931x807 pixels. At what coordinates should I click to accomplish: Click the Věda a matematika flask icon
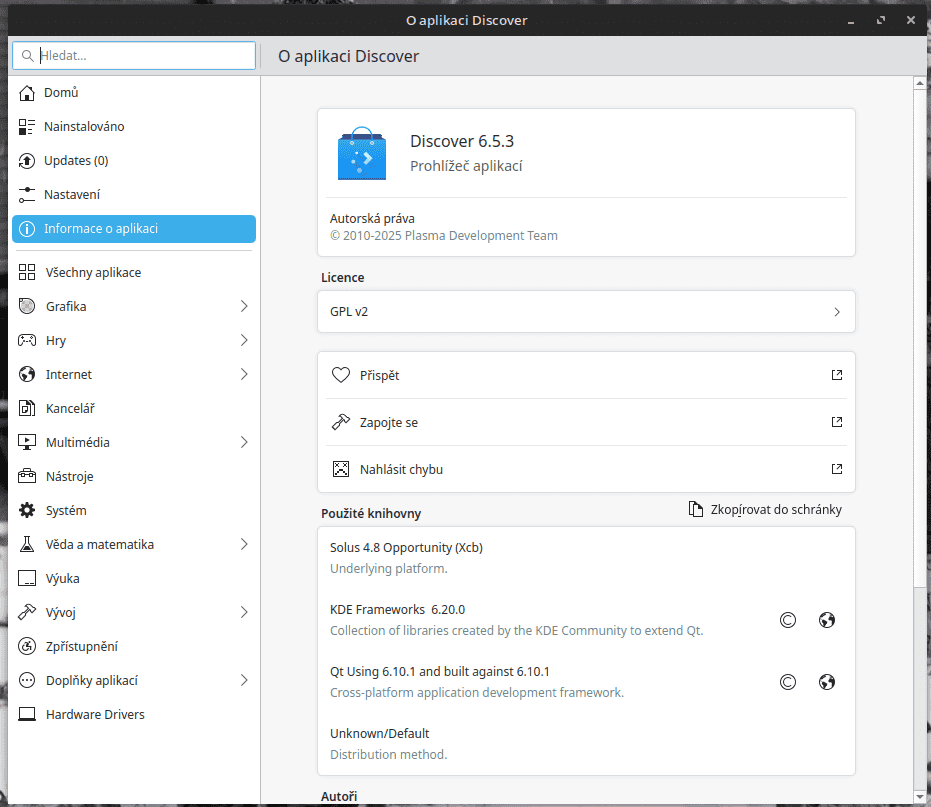pyautogui.click(x=27, y=545)
